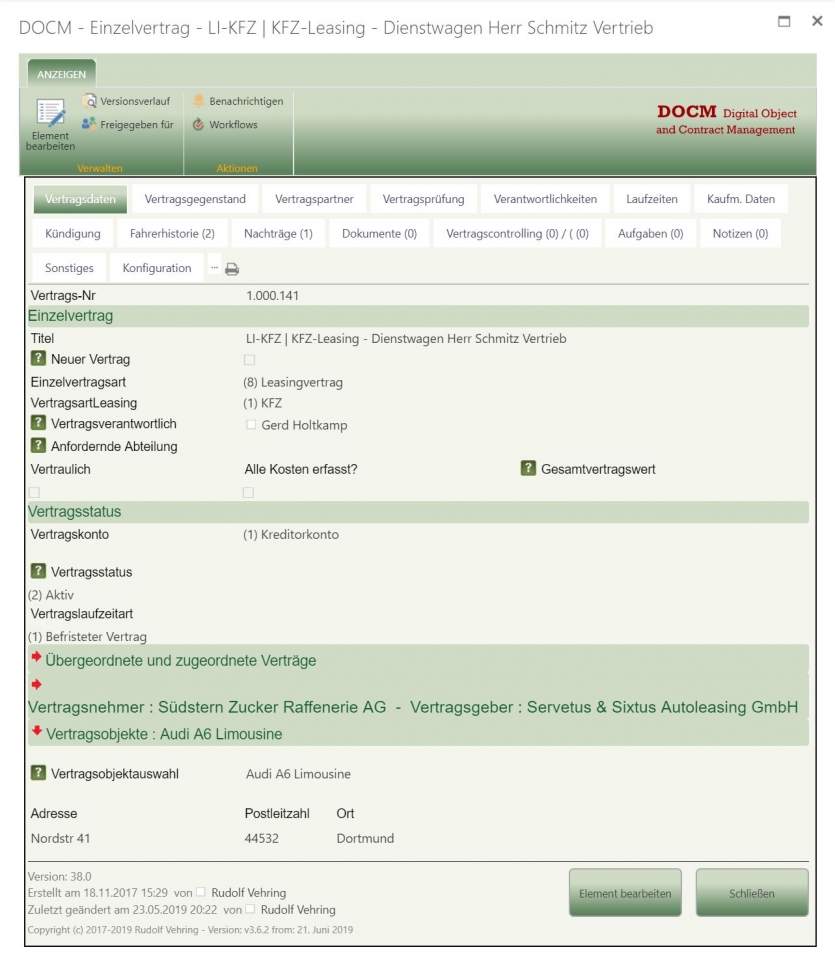The image size is (835, 958).
Task: Toggle checkbox before Gerd Holtkamp
Action: (x=250, y=425)
